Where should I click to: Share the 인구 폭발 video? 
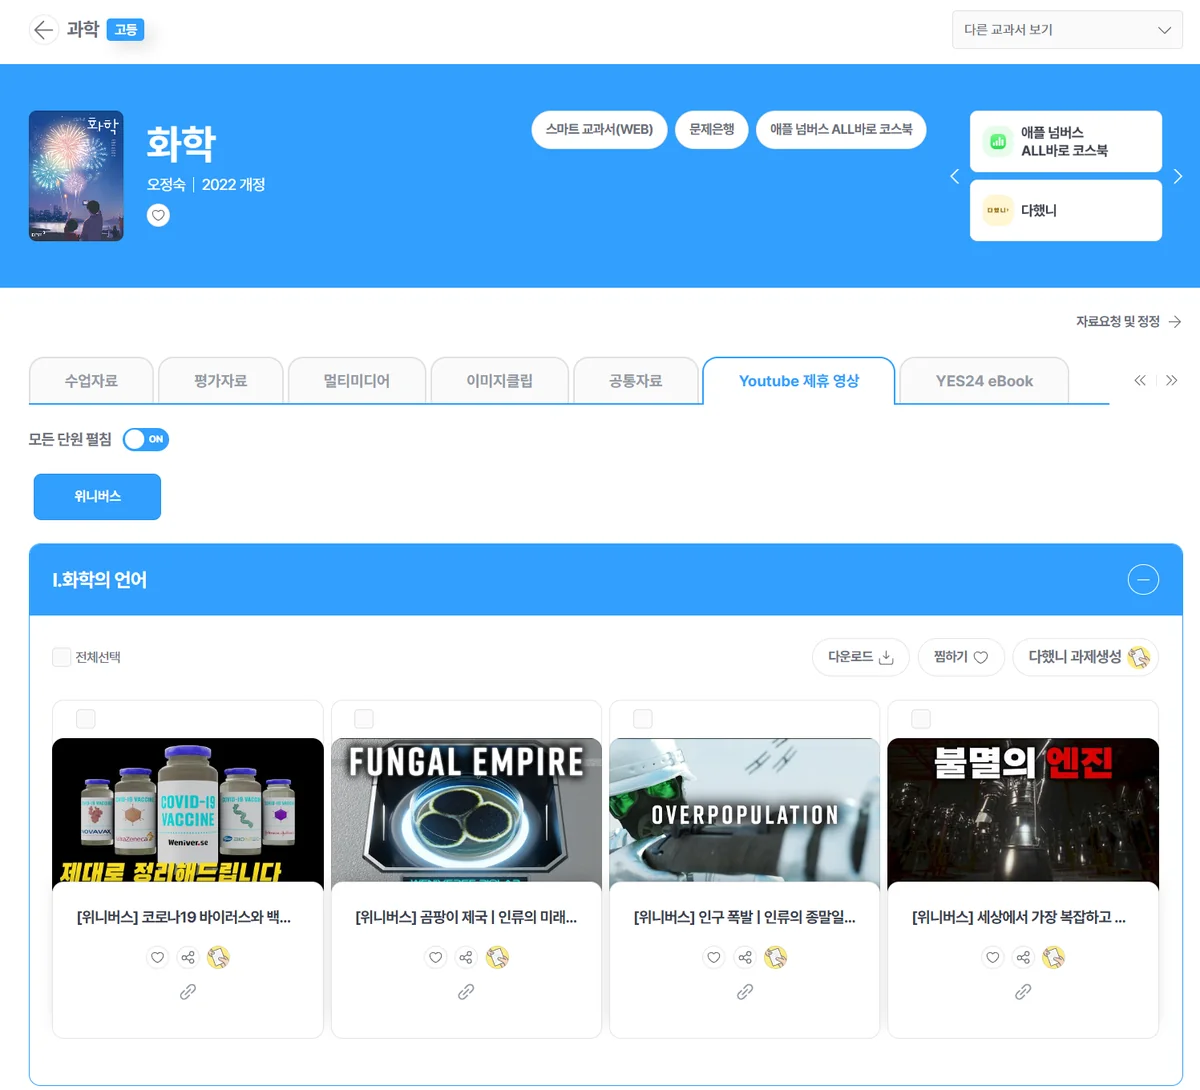745,957
